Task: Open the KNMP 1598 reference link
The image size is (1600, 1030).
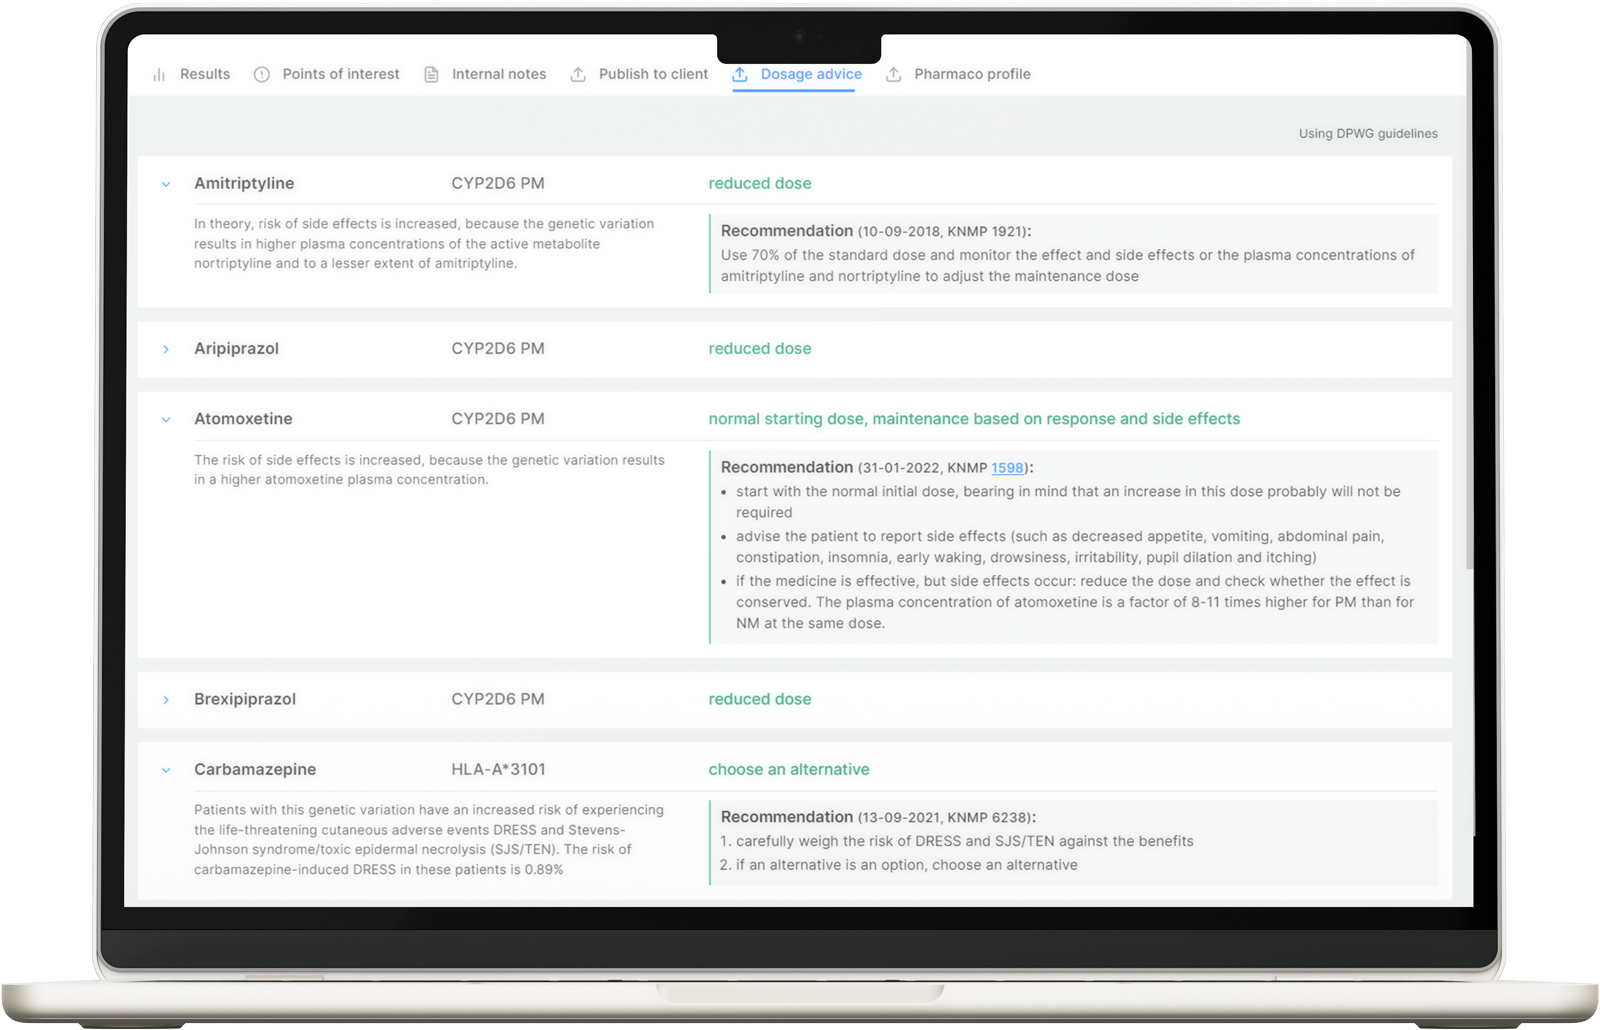Action: pos(1007,468)
